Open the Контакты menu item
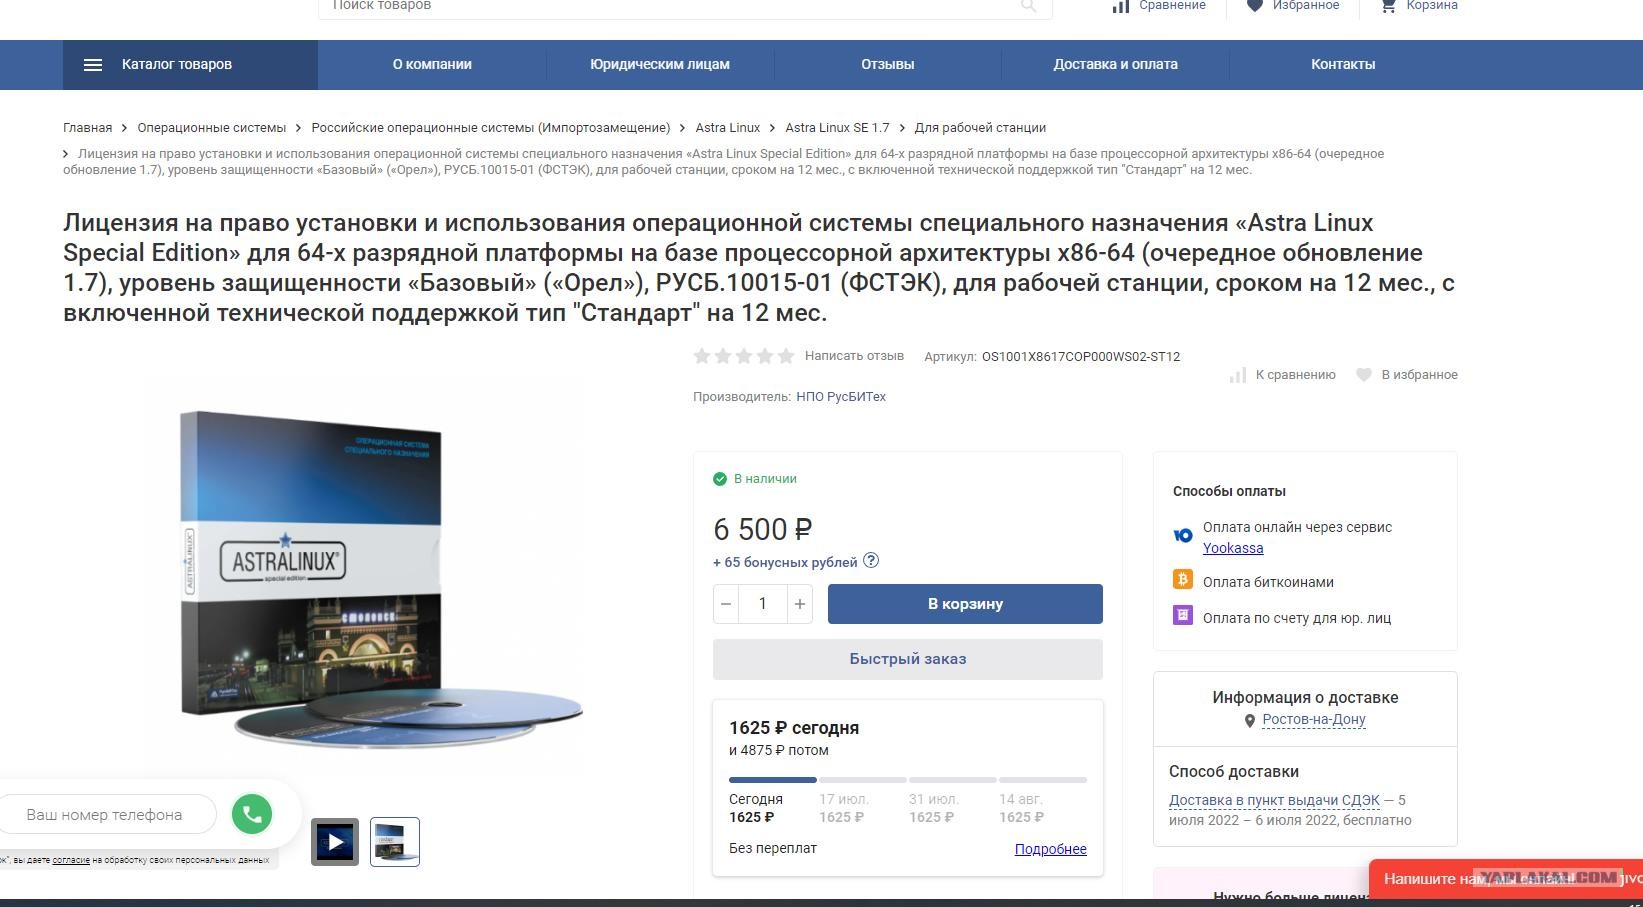This screenshot has height=907, width=1643. coord(1343,65)
